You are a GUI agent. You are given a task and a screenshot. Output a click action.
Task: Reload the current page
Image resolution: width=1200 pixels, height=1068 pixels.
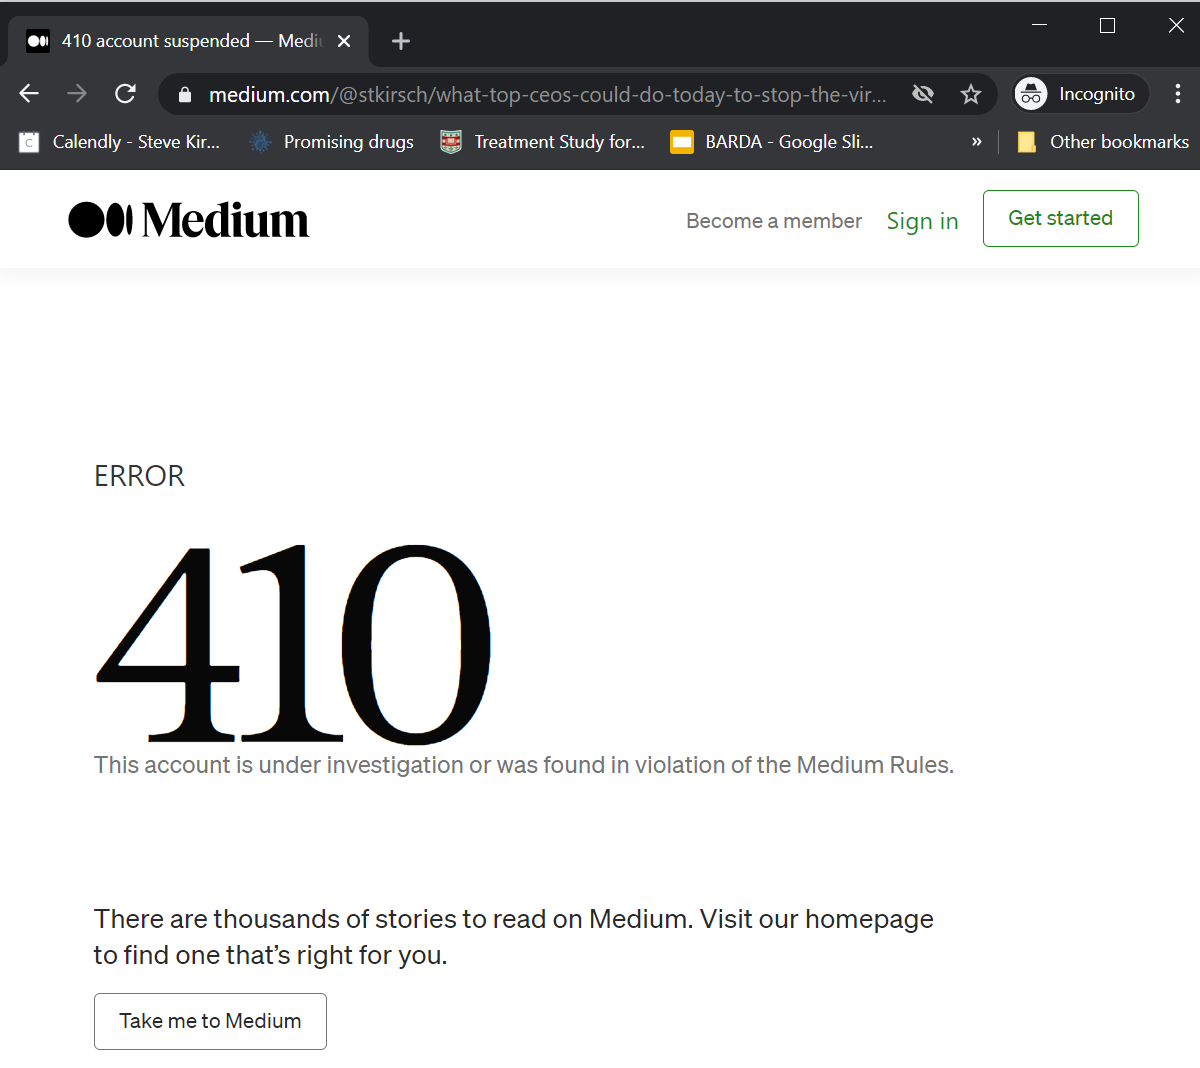pyautogui.click(x=125, y=94)
